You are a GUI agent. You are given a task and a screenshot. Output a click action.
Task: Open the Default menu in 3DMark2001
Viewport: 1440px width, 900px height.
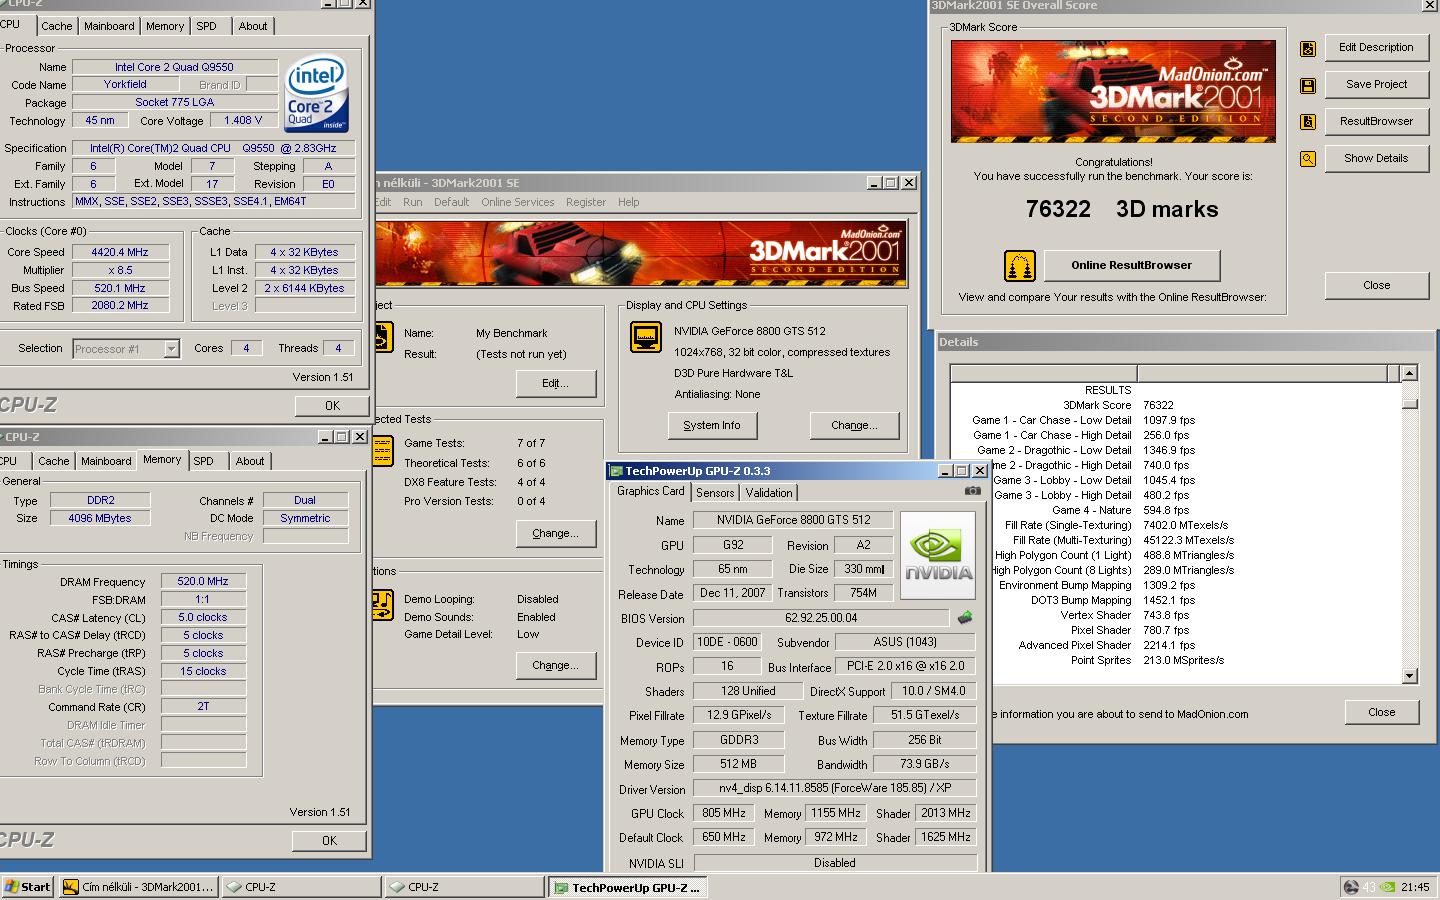coord(451,202)
